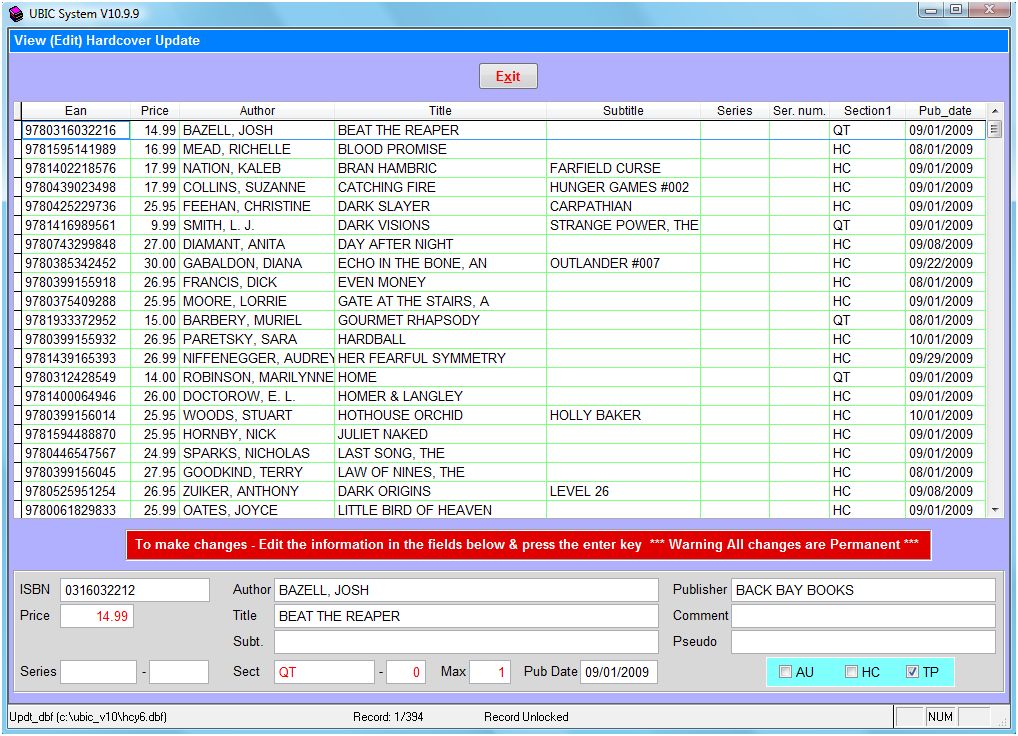Click the second Series number field

[x=179, y=672]
